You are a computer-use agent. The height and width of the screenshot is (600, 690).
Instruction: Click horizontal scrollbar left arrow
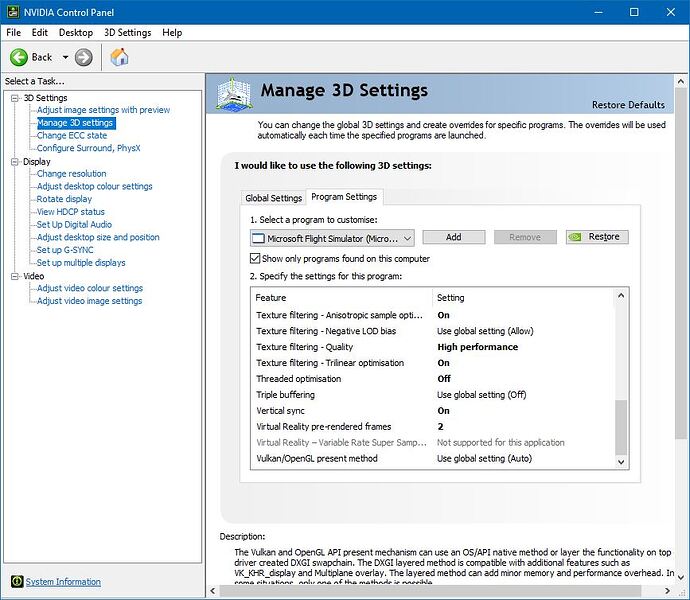pos(213,591)
